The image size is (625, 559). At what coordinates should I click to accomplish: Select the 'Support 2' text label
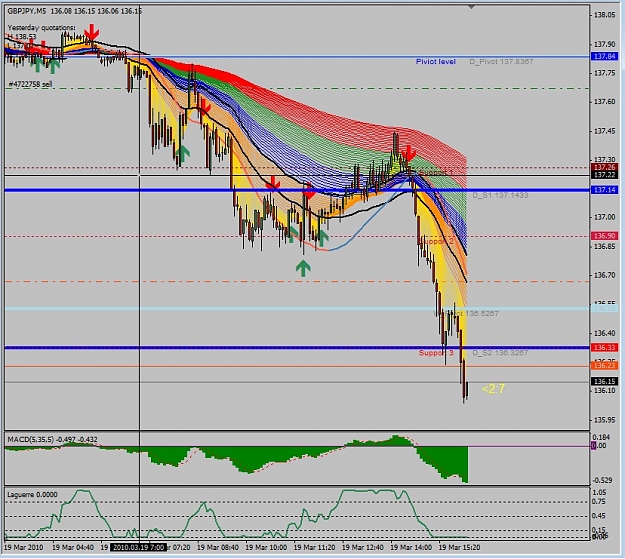pyautogui.click(x=437, y=242)
